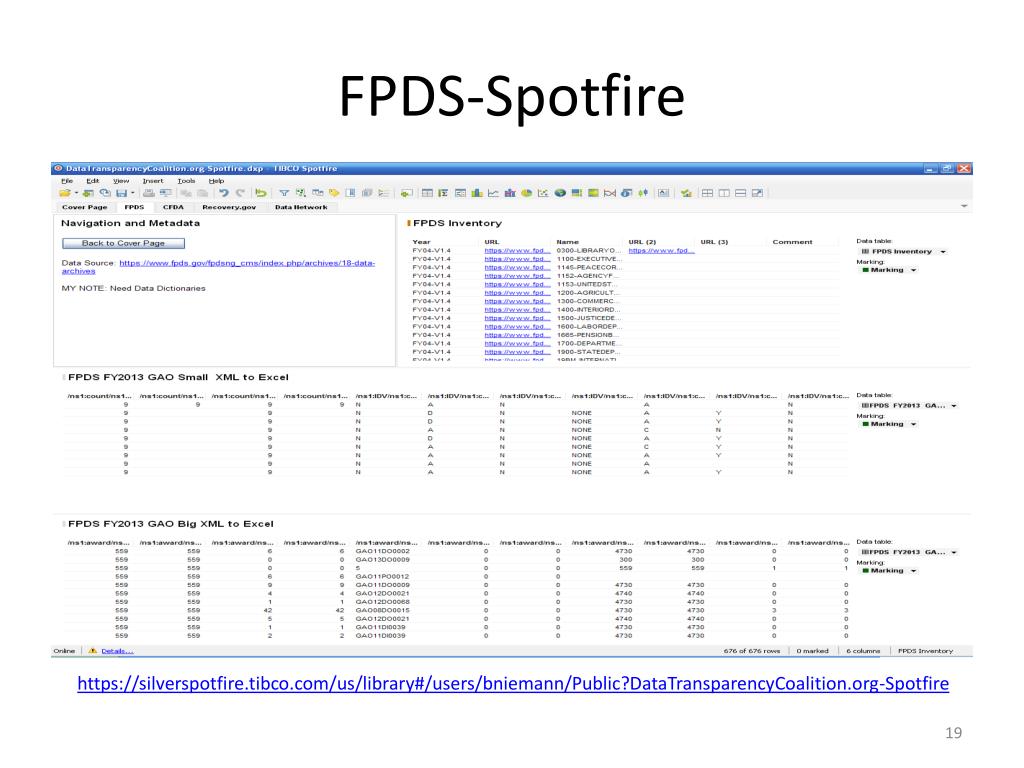Click the green Reset/reload arrow icon

coord(261,193)
